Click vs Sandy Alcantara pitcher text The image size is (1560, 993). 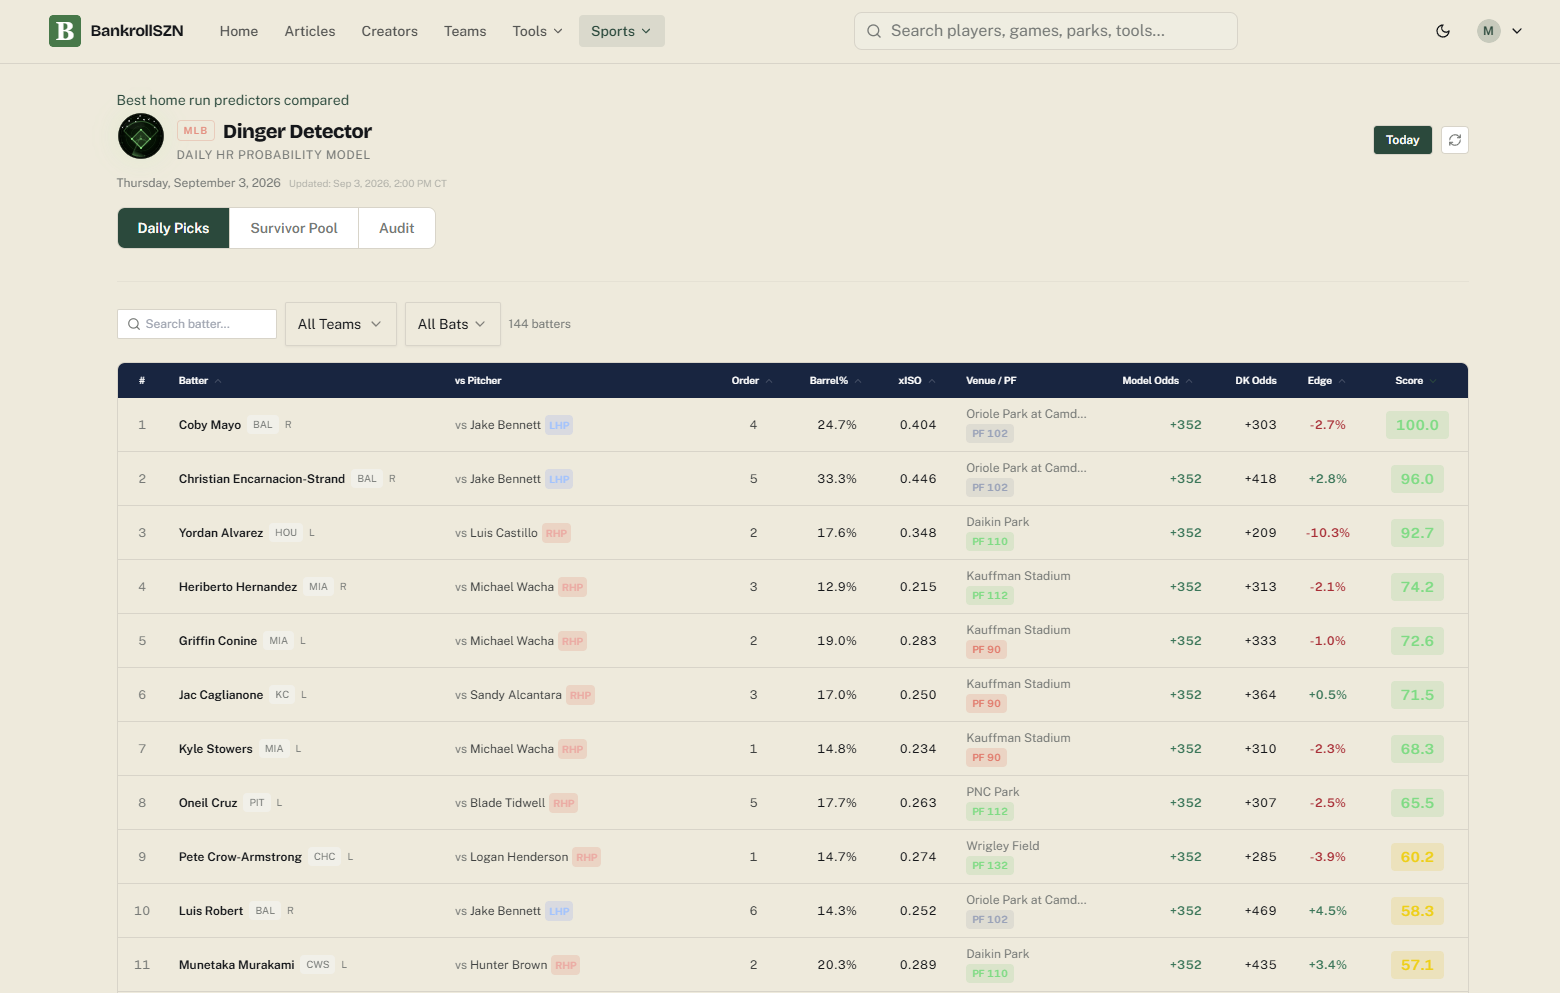click(x=508, y=695)
